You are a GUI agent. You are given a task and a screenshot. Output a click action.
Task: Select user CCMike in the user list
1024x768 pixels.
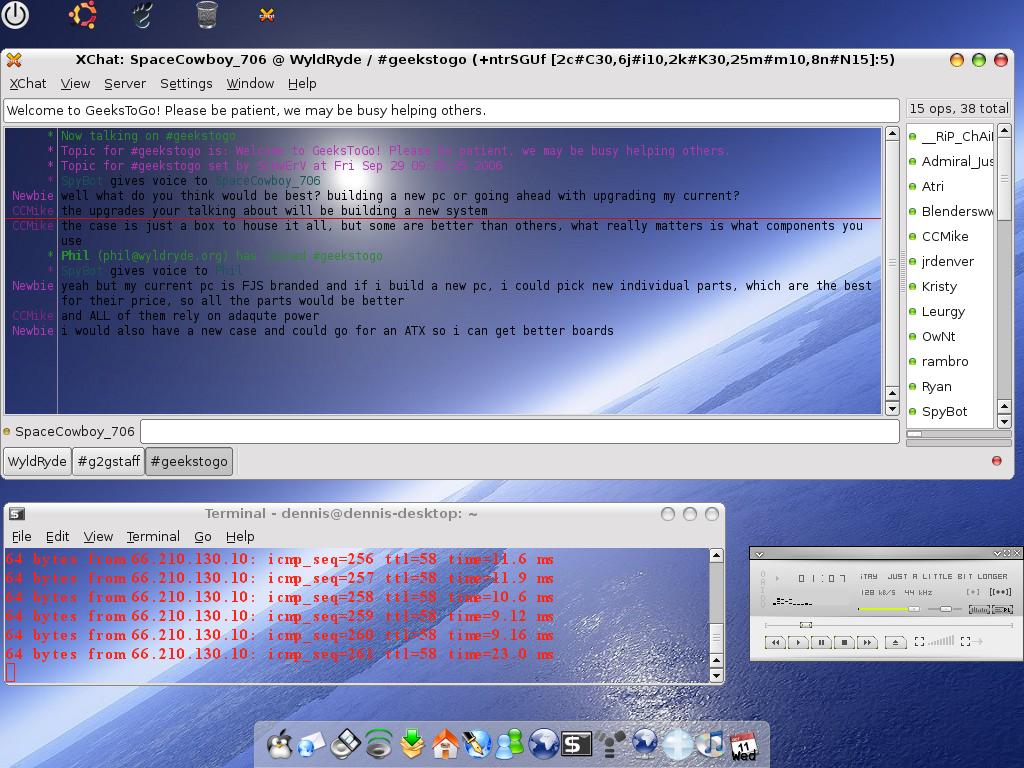pos(944,236)
